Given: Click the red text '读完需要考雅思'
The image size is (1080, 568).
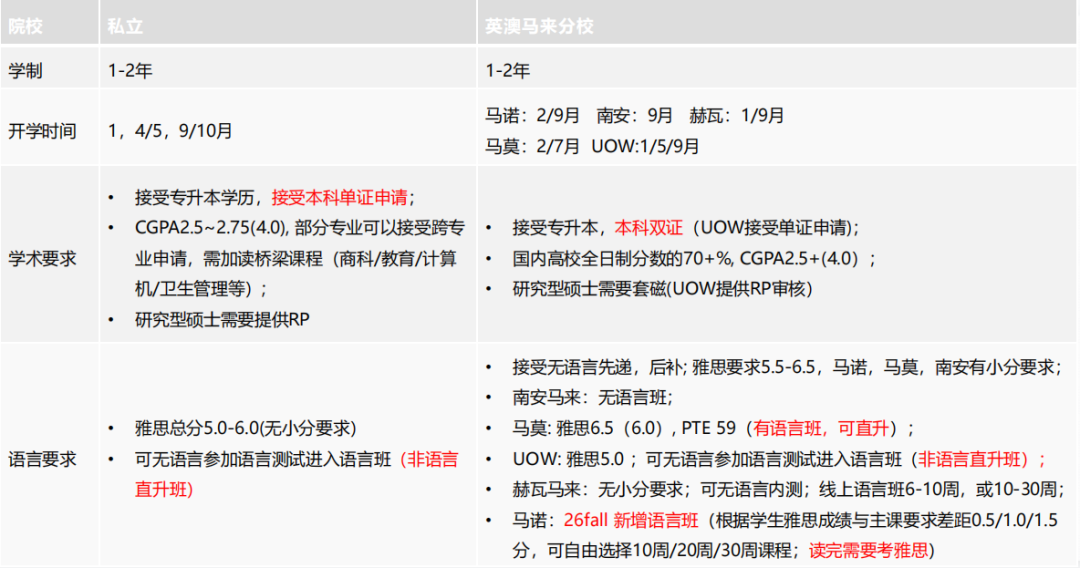Looking at the screenshot, I should [869, 550].
